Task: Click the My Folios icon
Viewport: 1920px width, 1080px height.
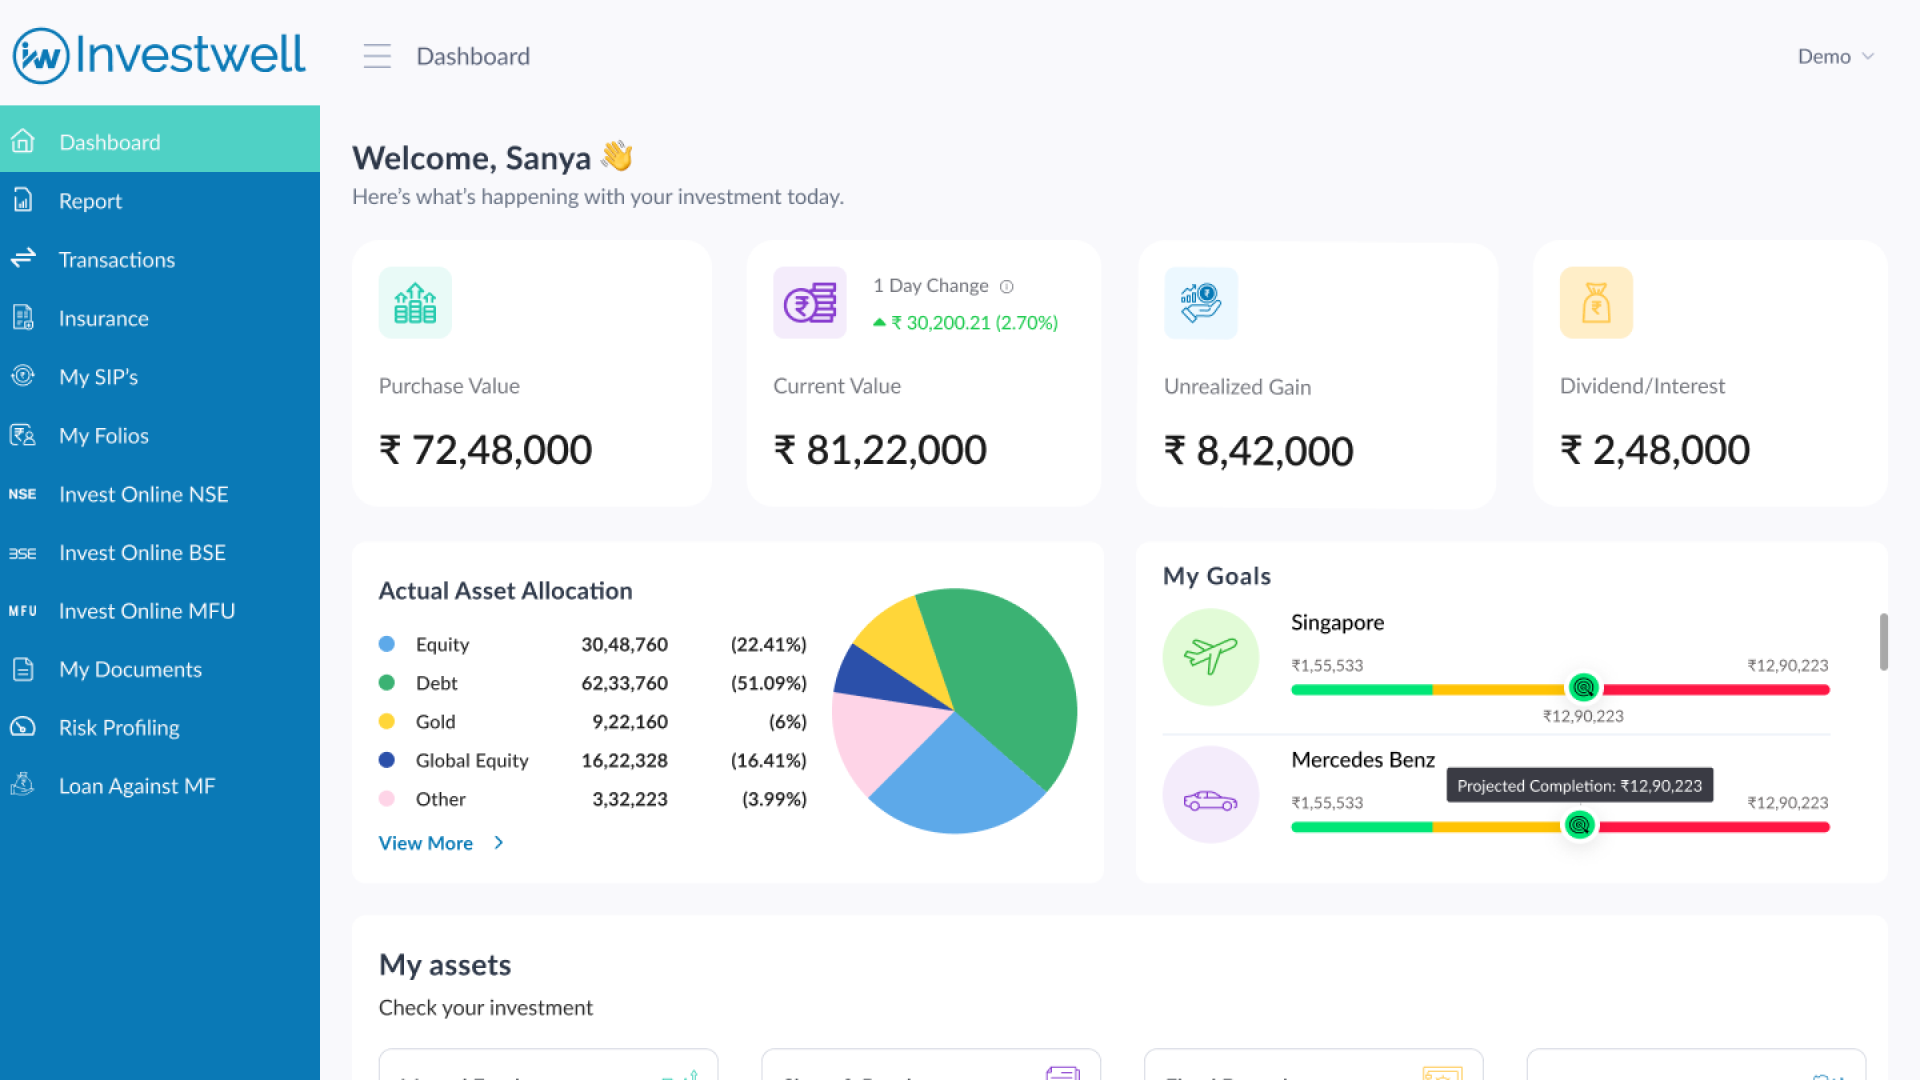Action: [x=23, y=435]
